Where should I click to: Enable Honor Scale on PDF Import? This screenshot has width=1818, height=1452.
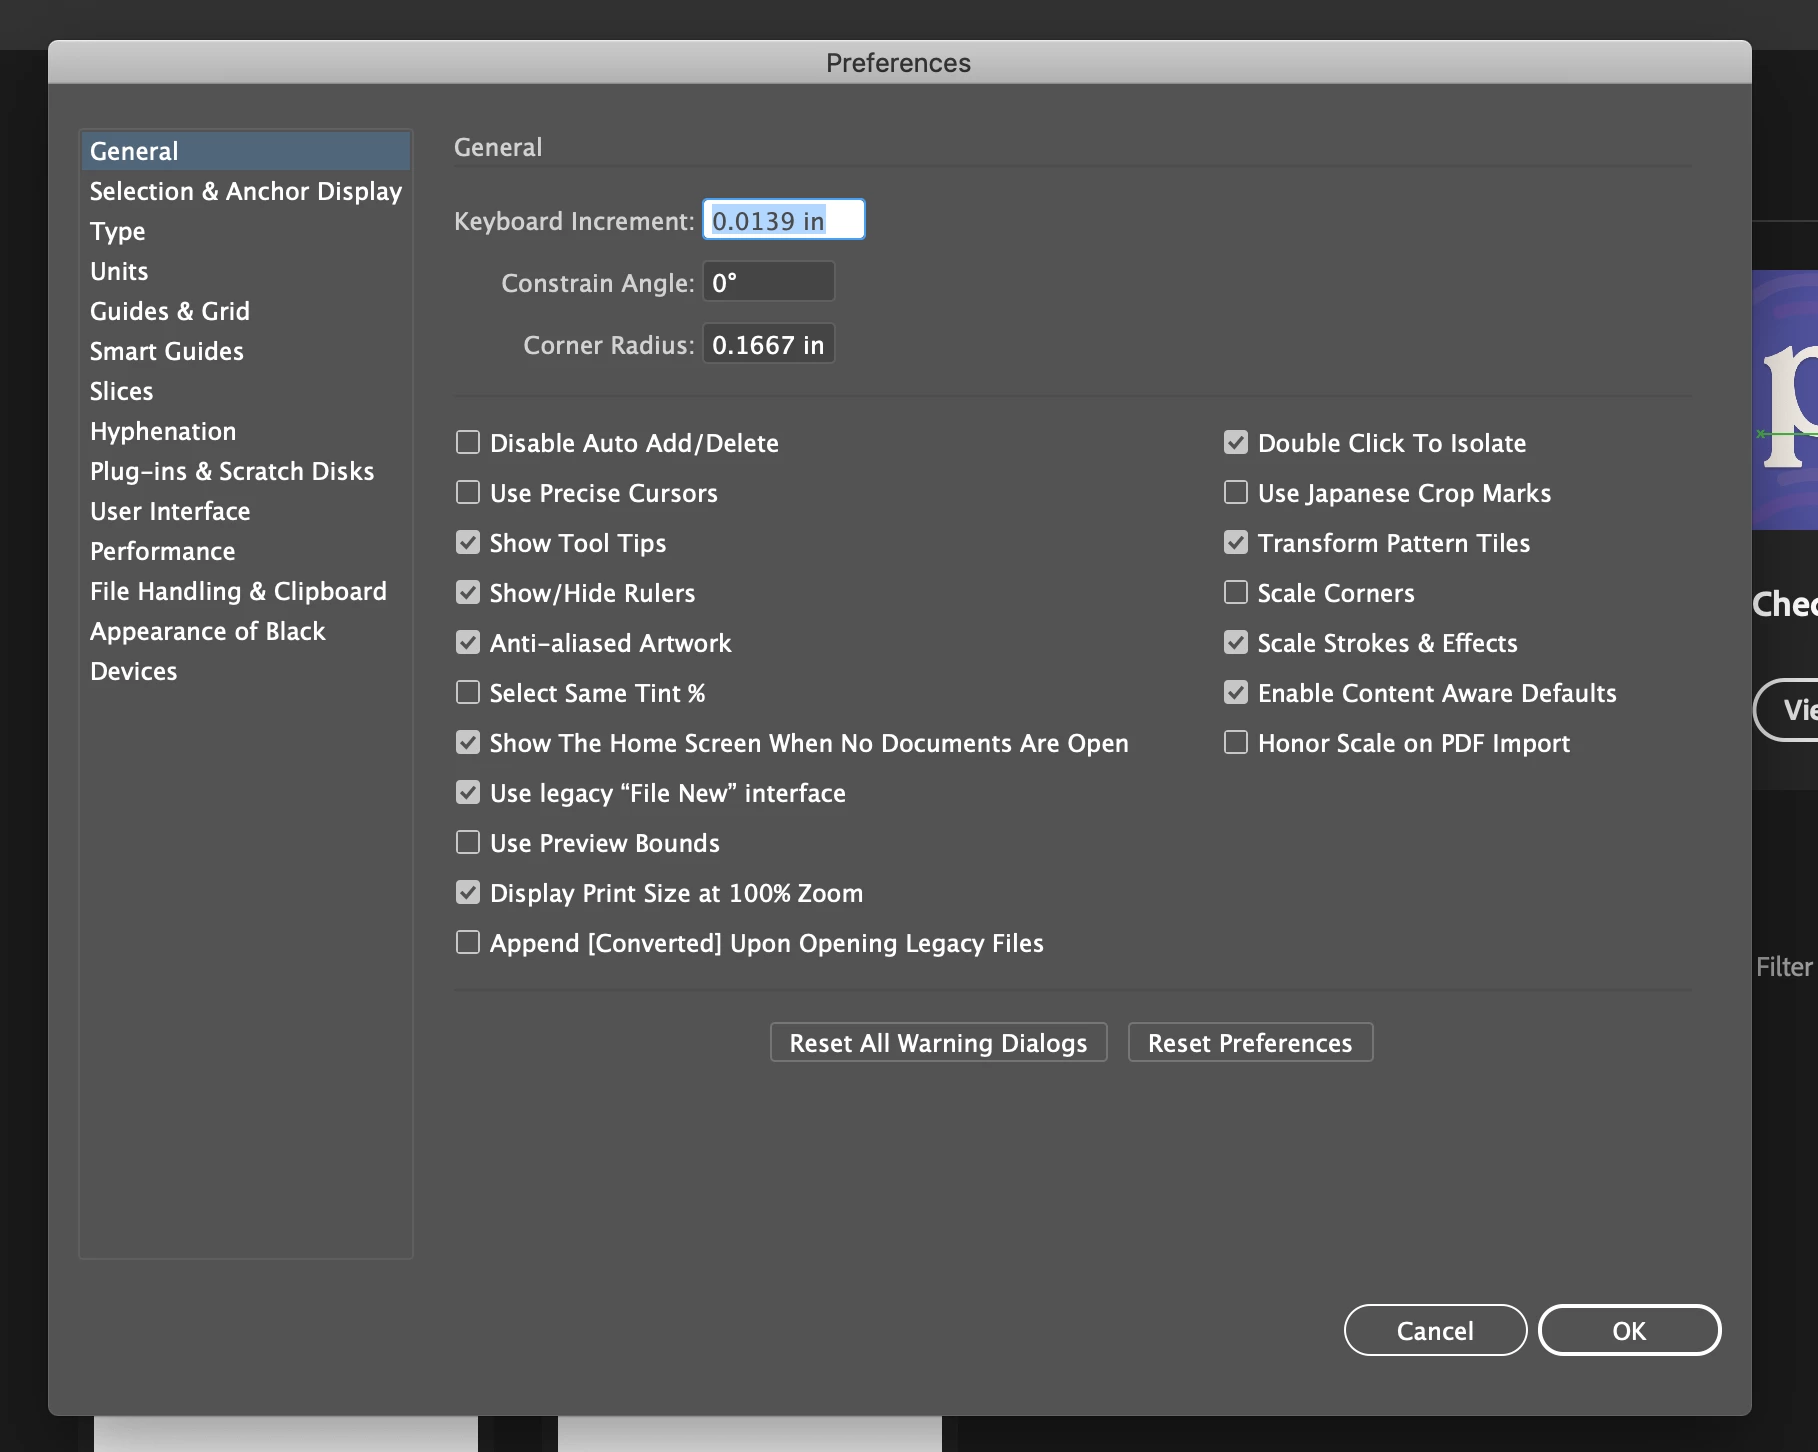[x=1236, y=742]
